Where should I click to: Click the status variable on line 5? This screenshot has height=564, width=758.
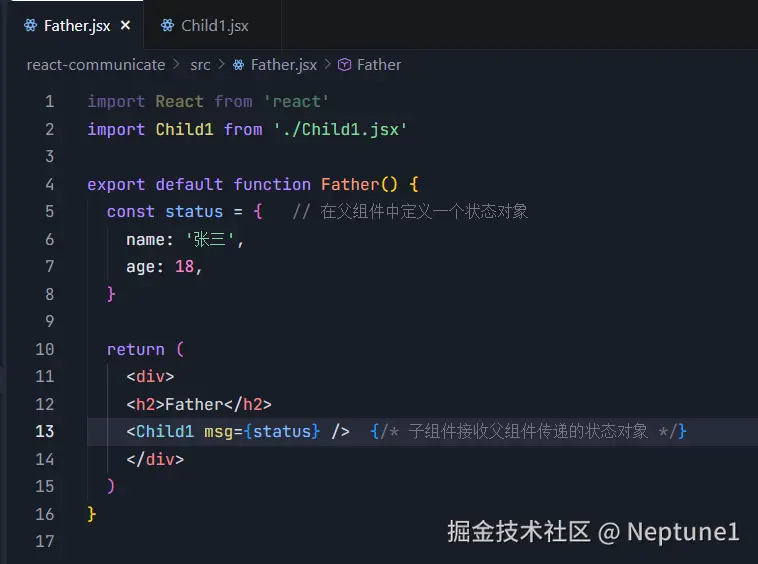point(194,211)
